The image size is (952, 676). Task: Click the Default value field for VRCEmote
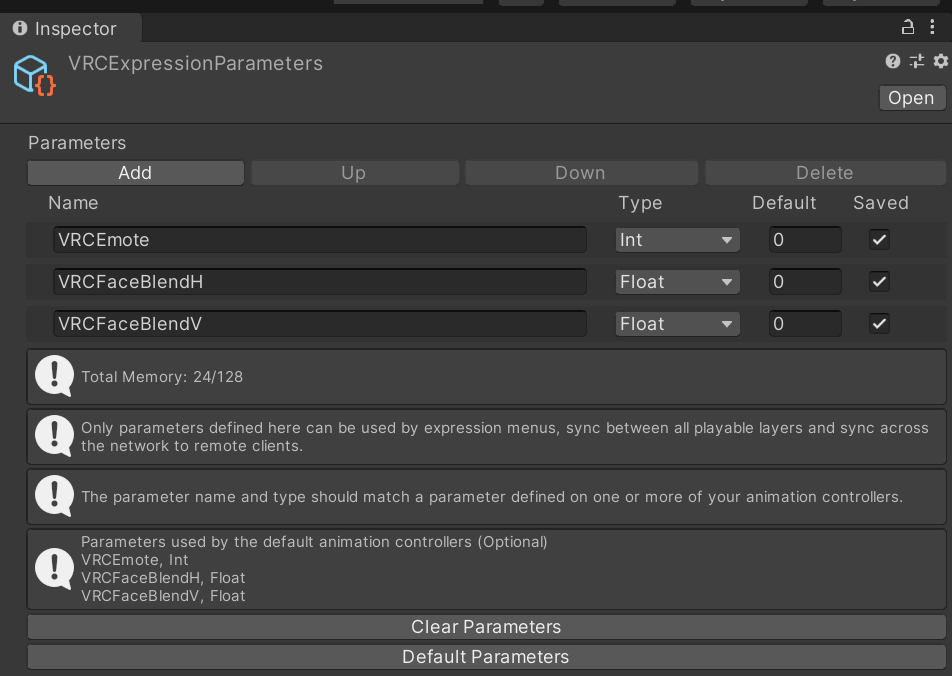point(805,239)
